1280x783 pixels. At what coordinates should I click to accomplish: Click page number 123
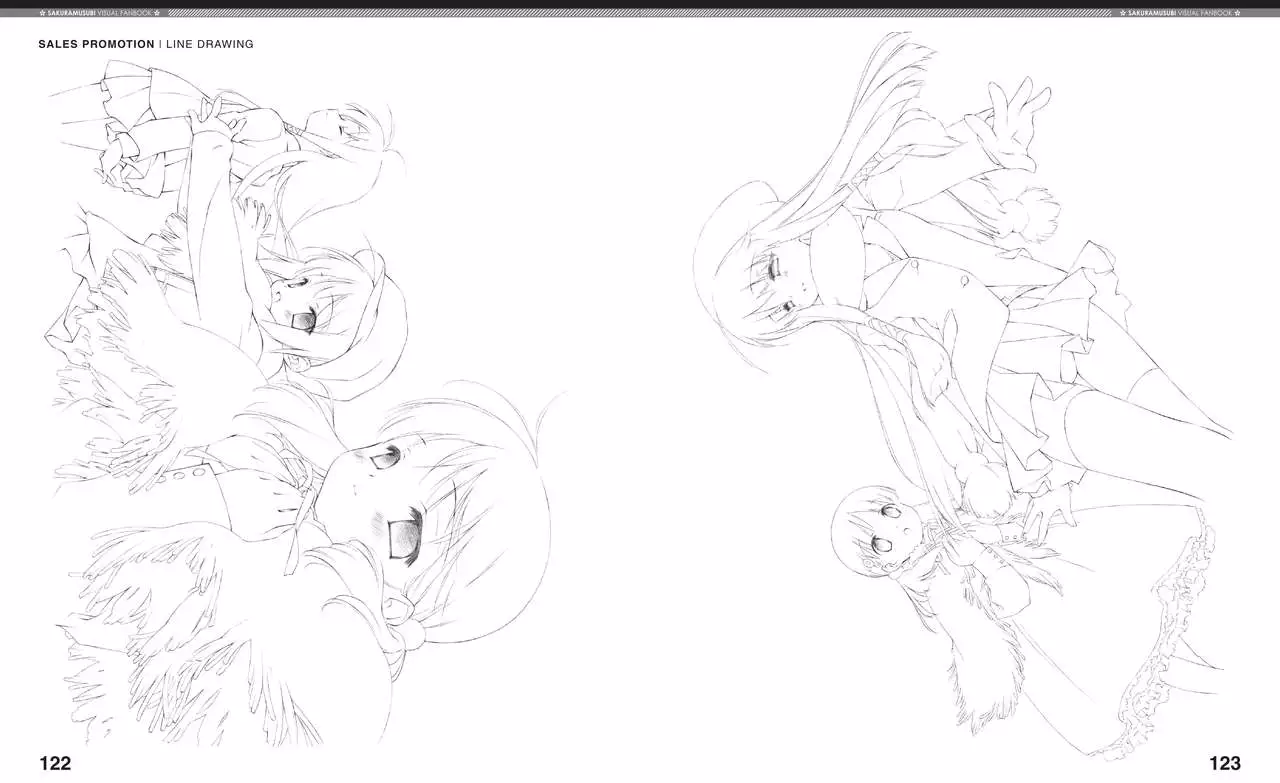pyautogui.click(x=1224, y=763)
